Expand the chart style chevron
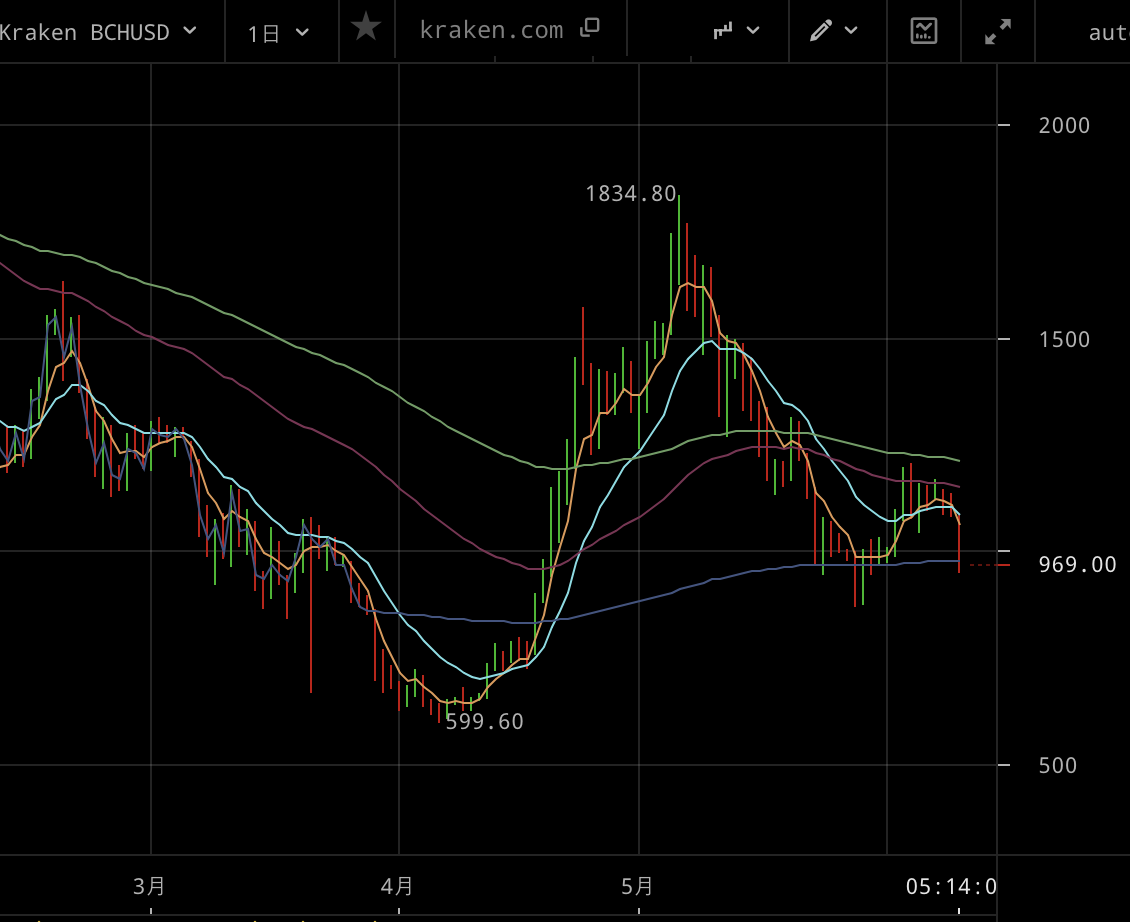Image resolution: width=1130 pixels, height=922 pixels. [753, 30]
